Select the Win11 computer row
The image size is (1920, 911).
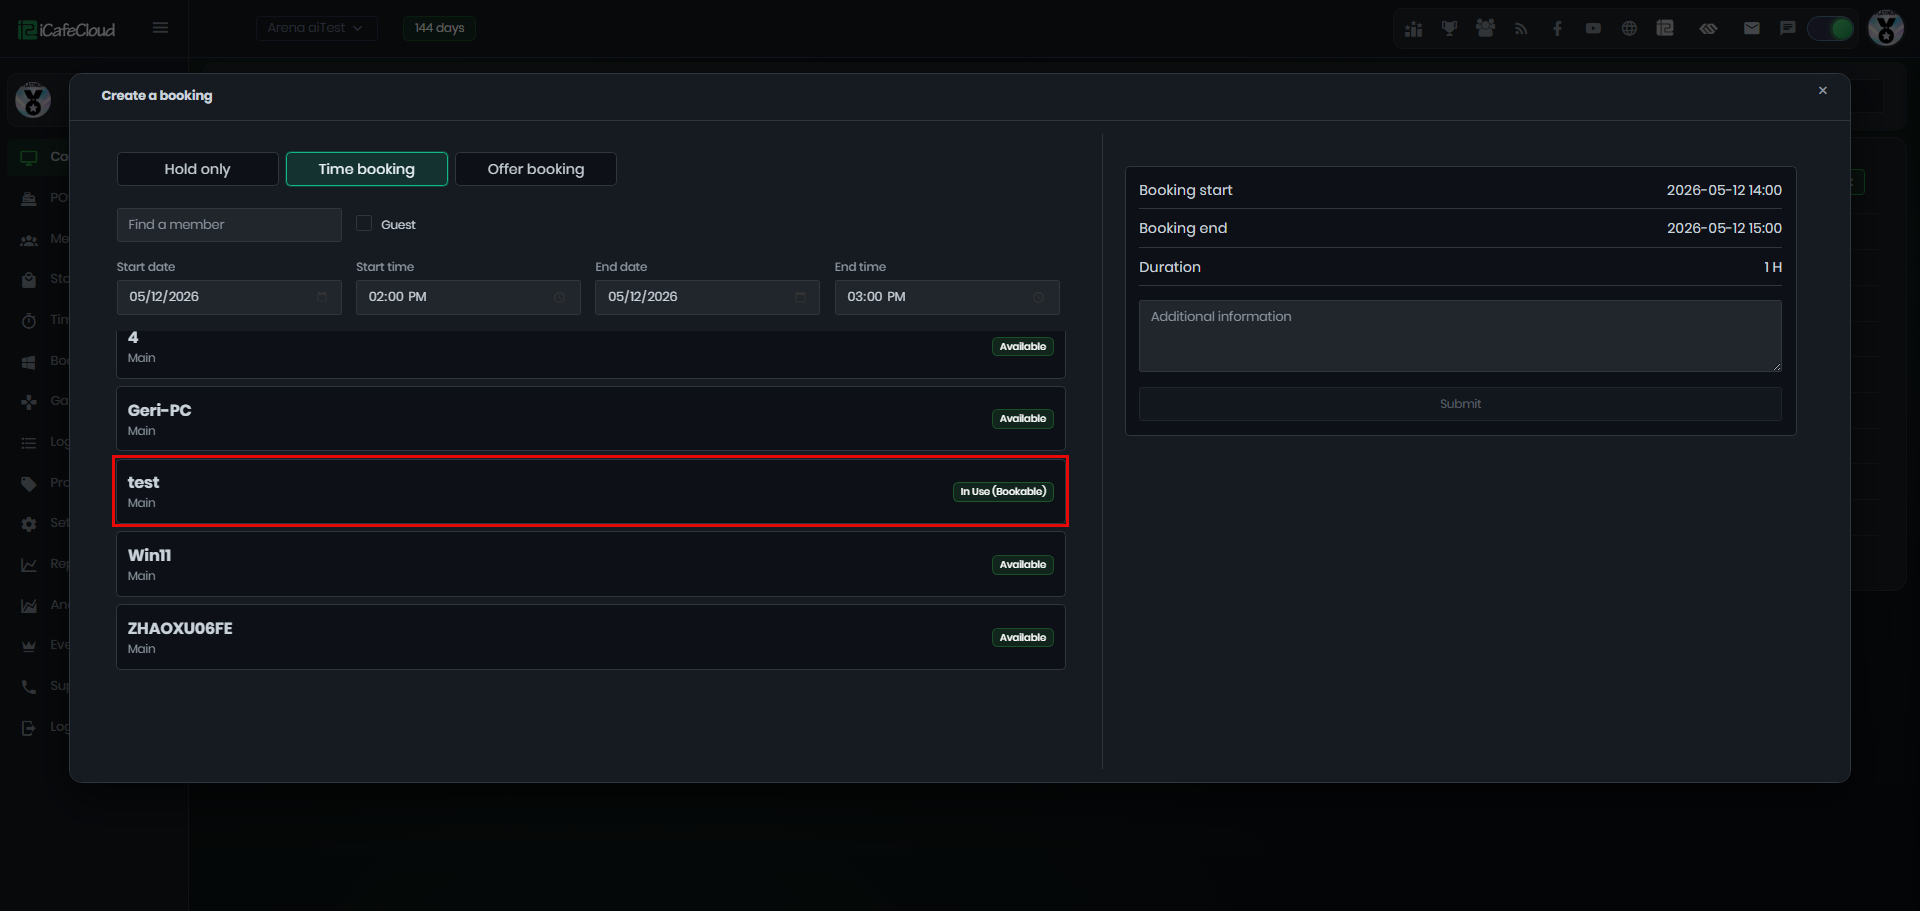tap(591, 564)
